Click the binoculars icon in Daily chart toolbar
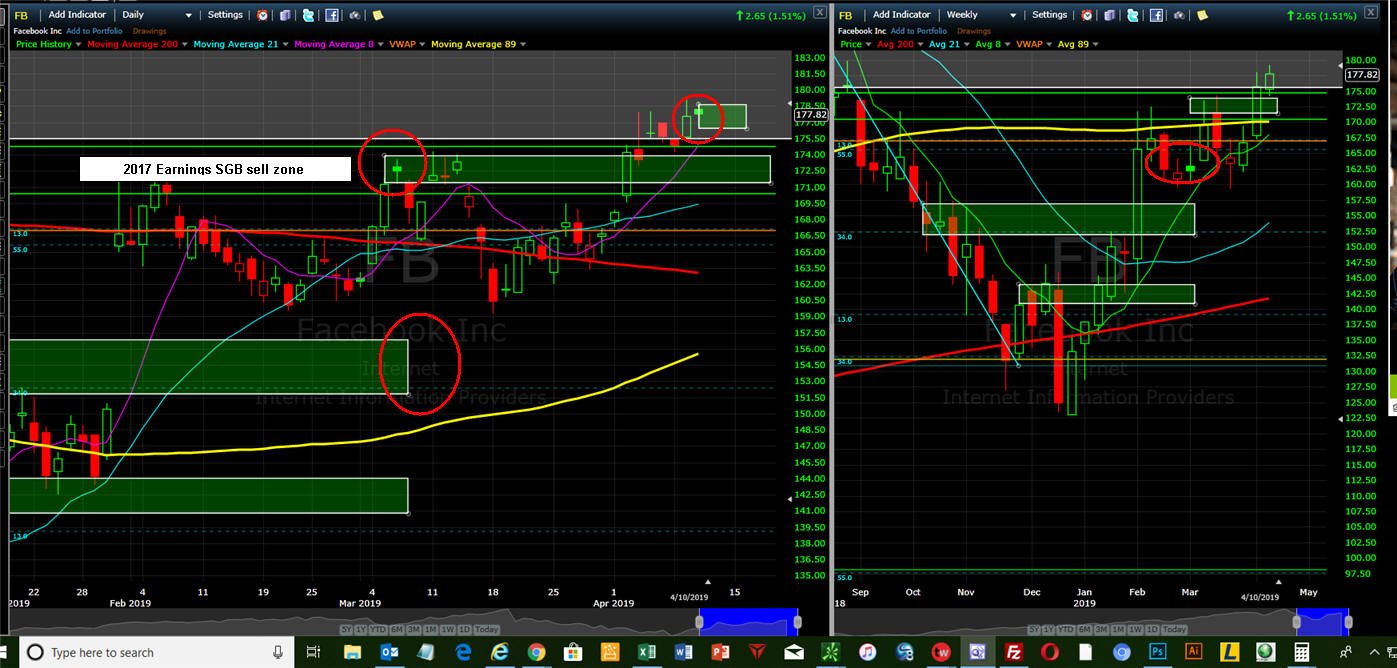This screenshot has width=1397, height=668. click(354, 15)
